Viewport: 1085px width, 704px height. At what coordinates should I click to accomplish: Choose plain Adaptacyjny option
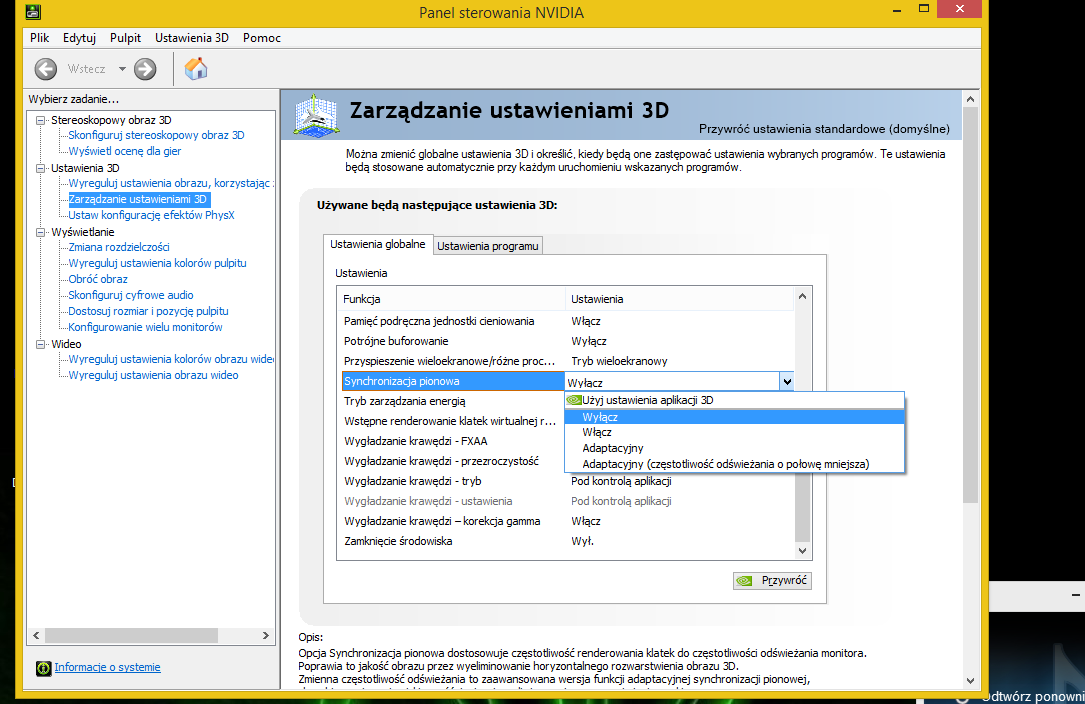tap(734, 448)
